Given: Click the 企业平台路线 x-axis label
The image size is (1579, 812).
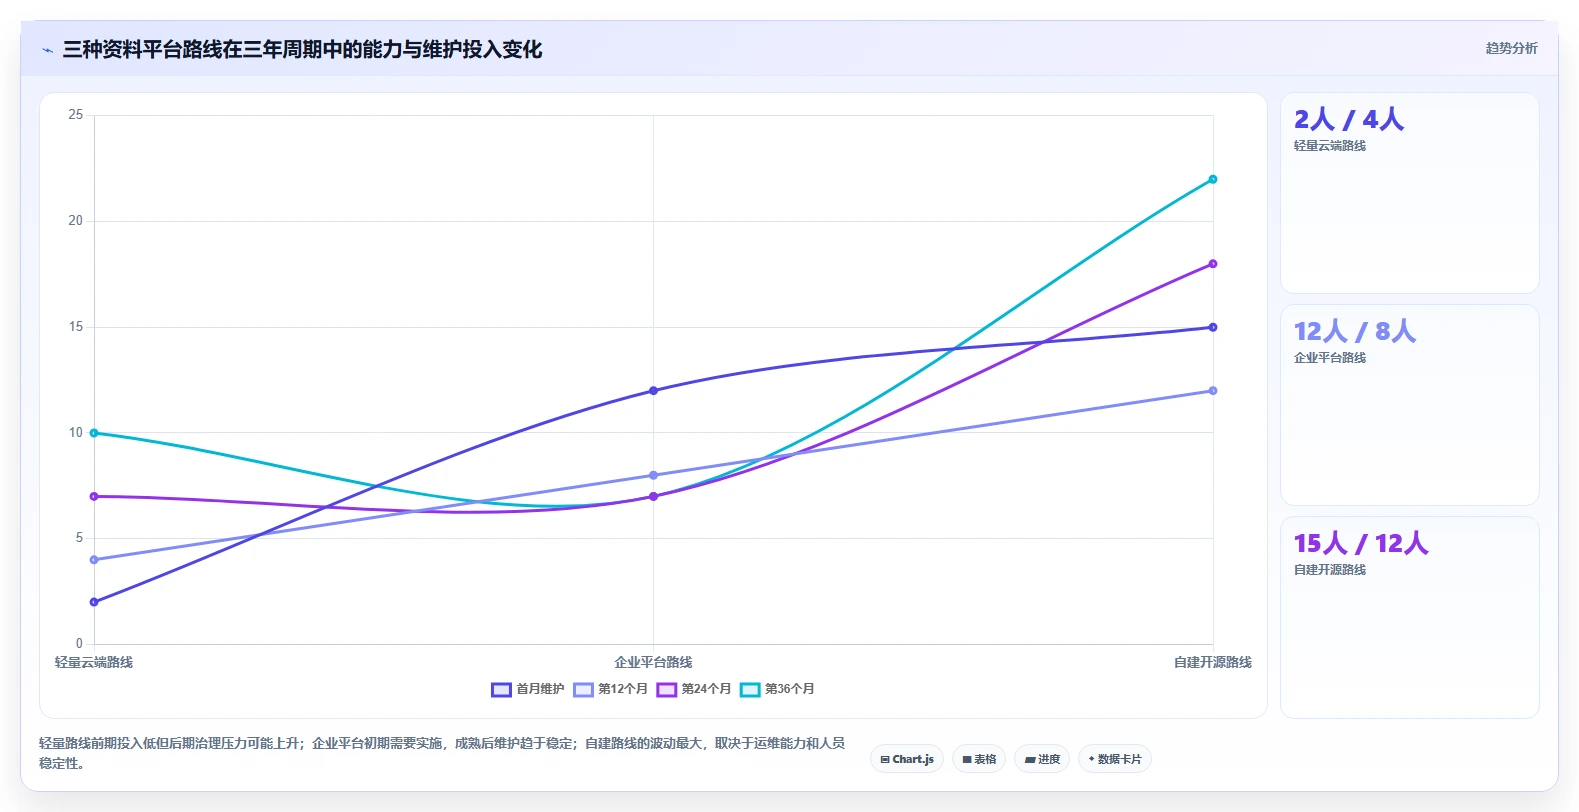Looking at the screenshot, I should point(654,662).
